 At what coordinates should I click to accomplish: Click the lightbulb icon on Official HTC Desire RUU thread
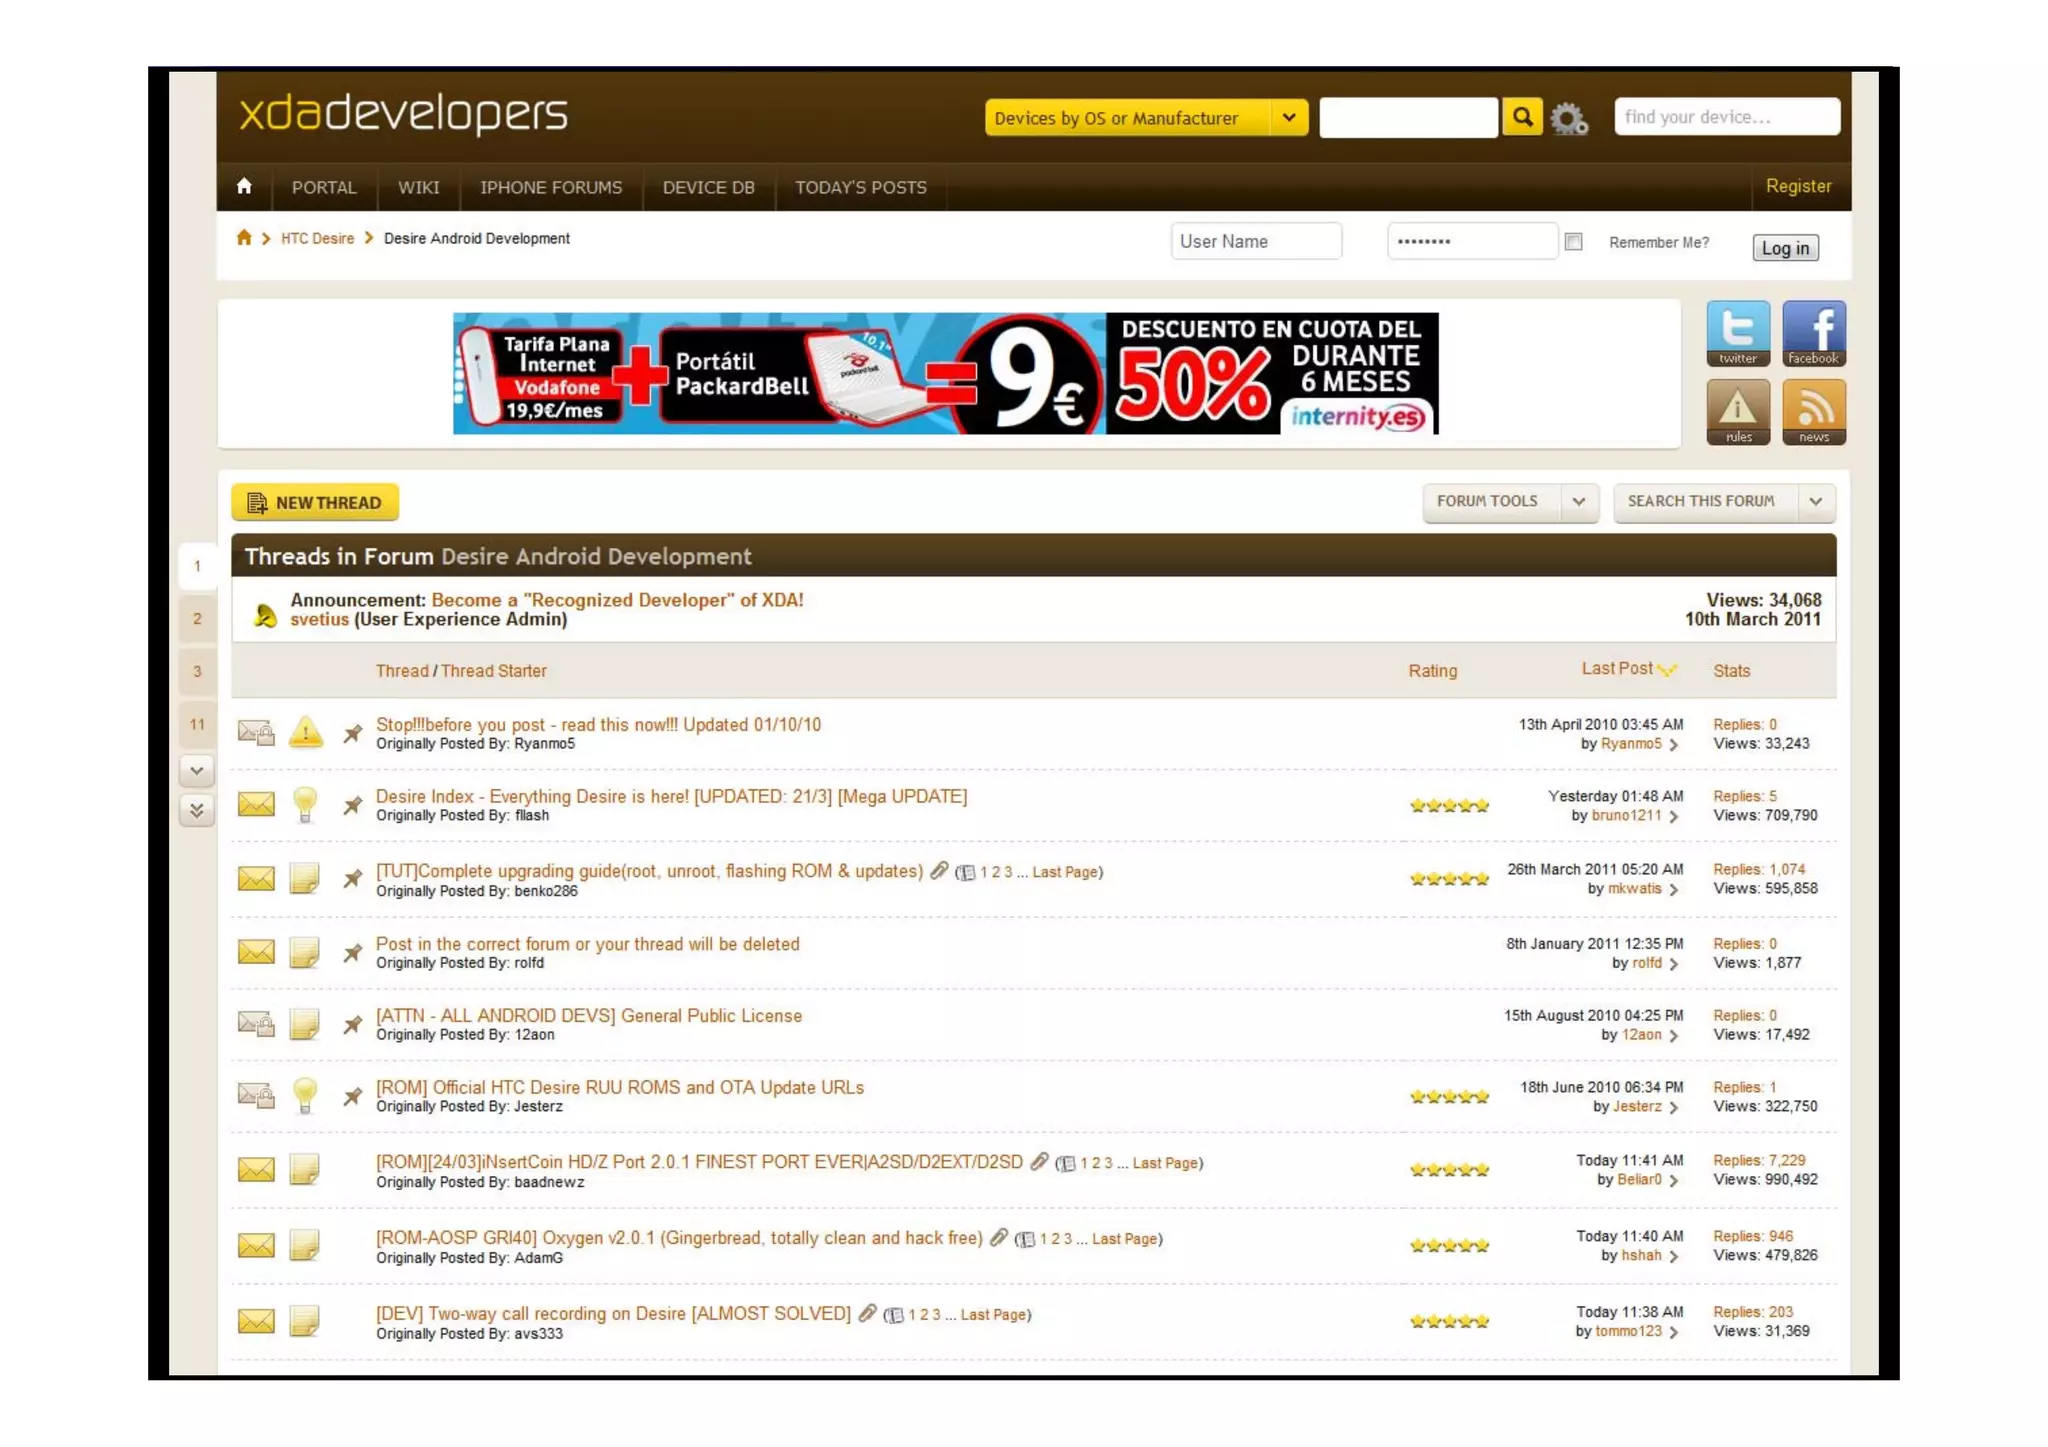pos(305,1096)
